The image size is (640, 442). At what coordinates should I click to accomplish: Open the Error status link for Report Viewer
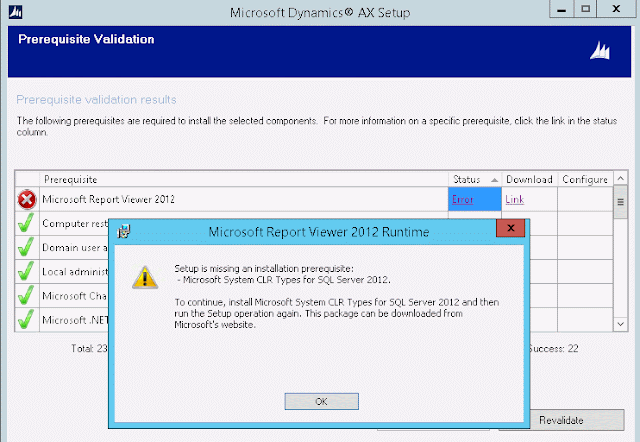462,200
